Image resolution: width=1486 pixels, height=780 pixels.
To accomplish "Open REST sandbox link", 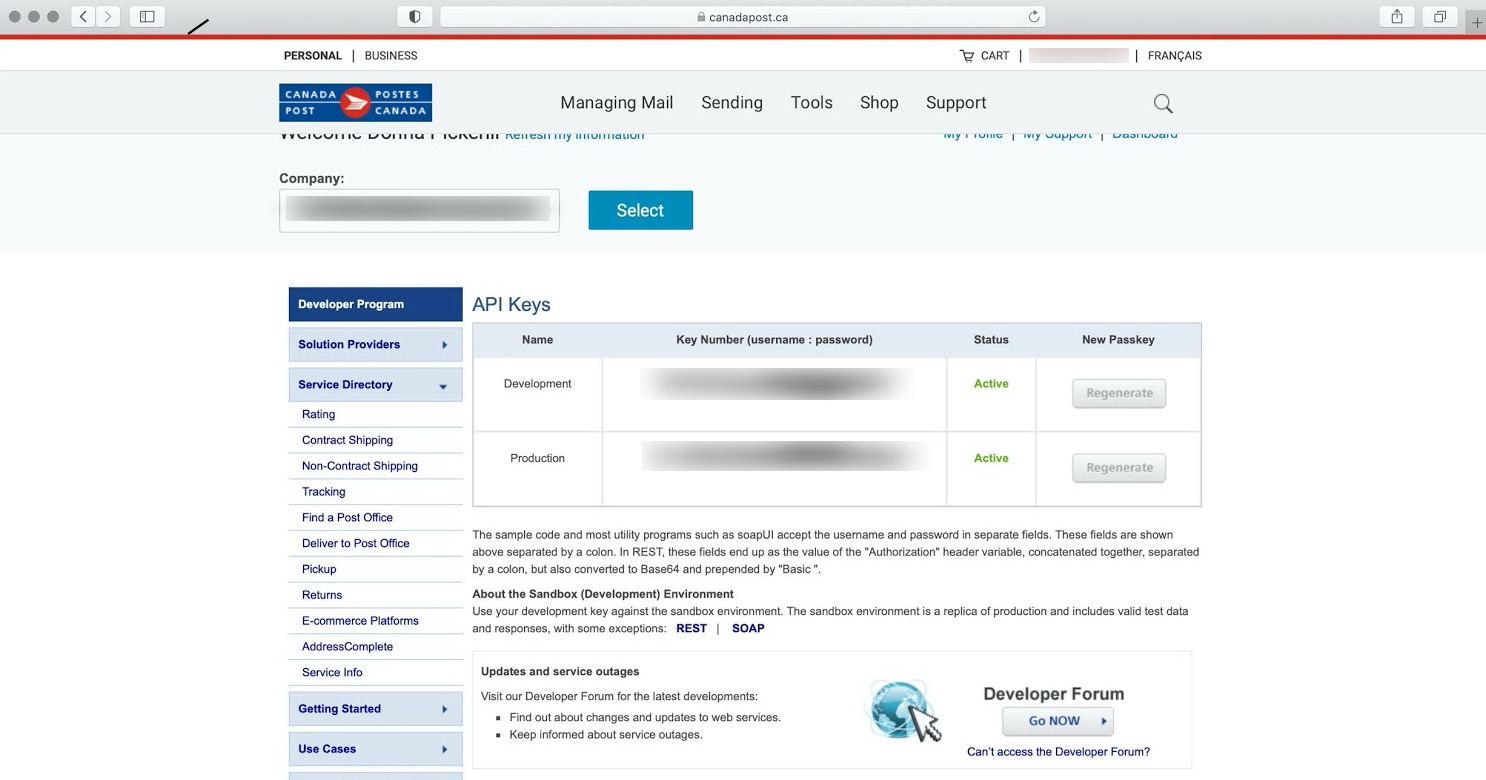I will [691, 629].
